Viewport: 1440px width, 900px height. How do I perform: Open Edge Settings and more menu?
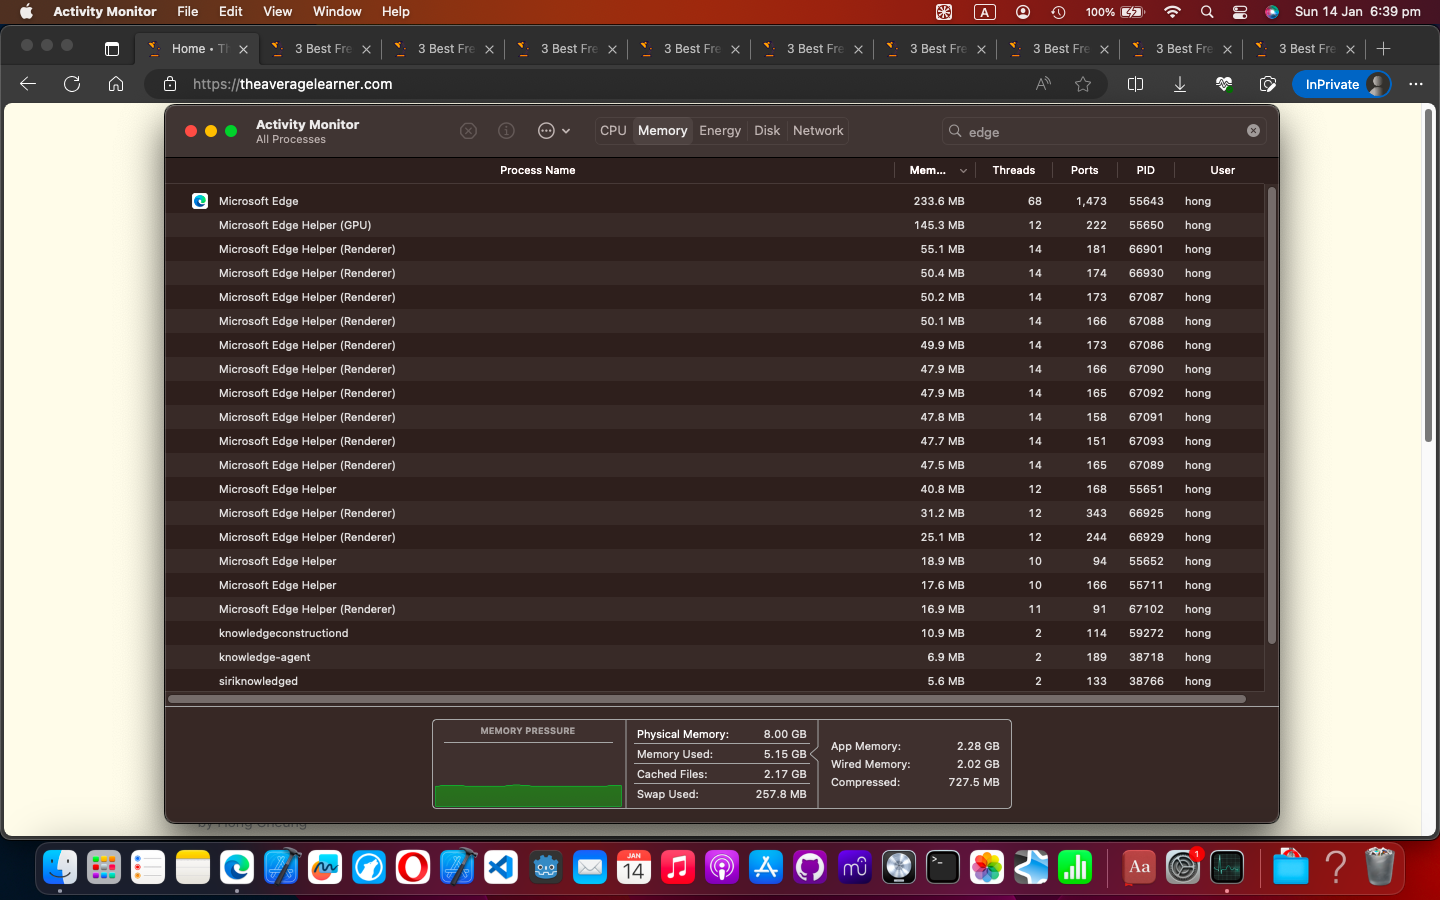point(1416,84)
